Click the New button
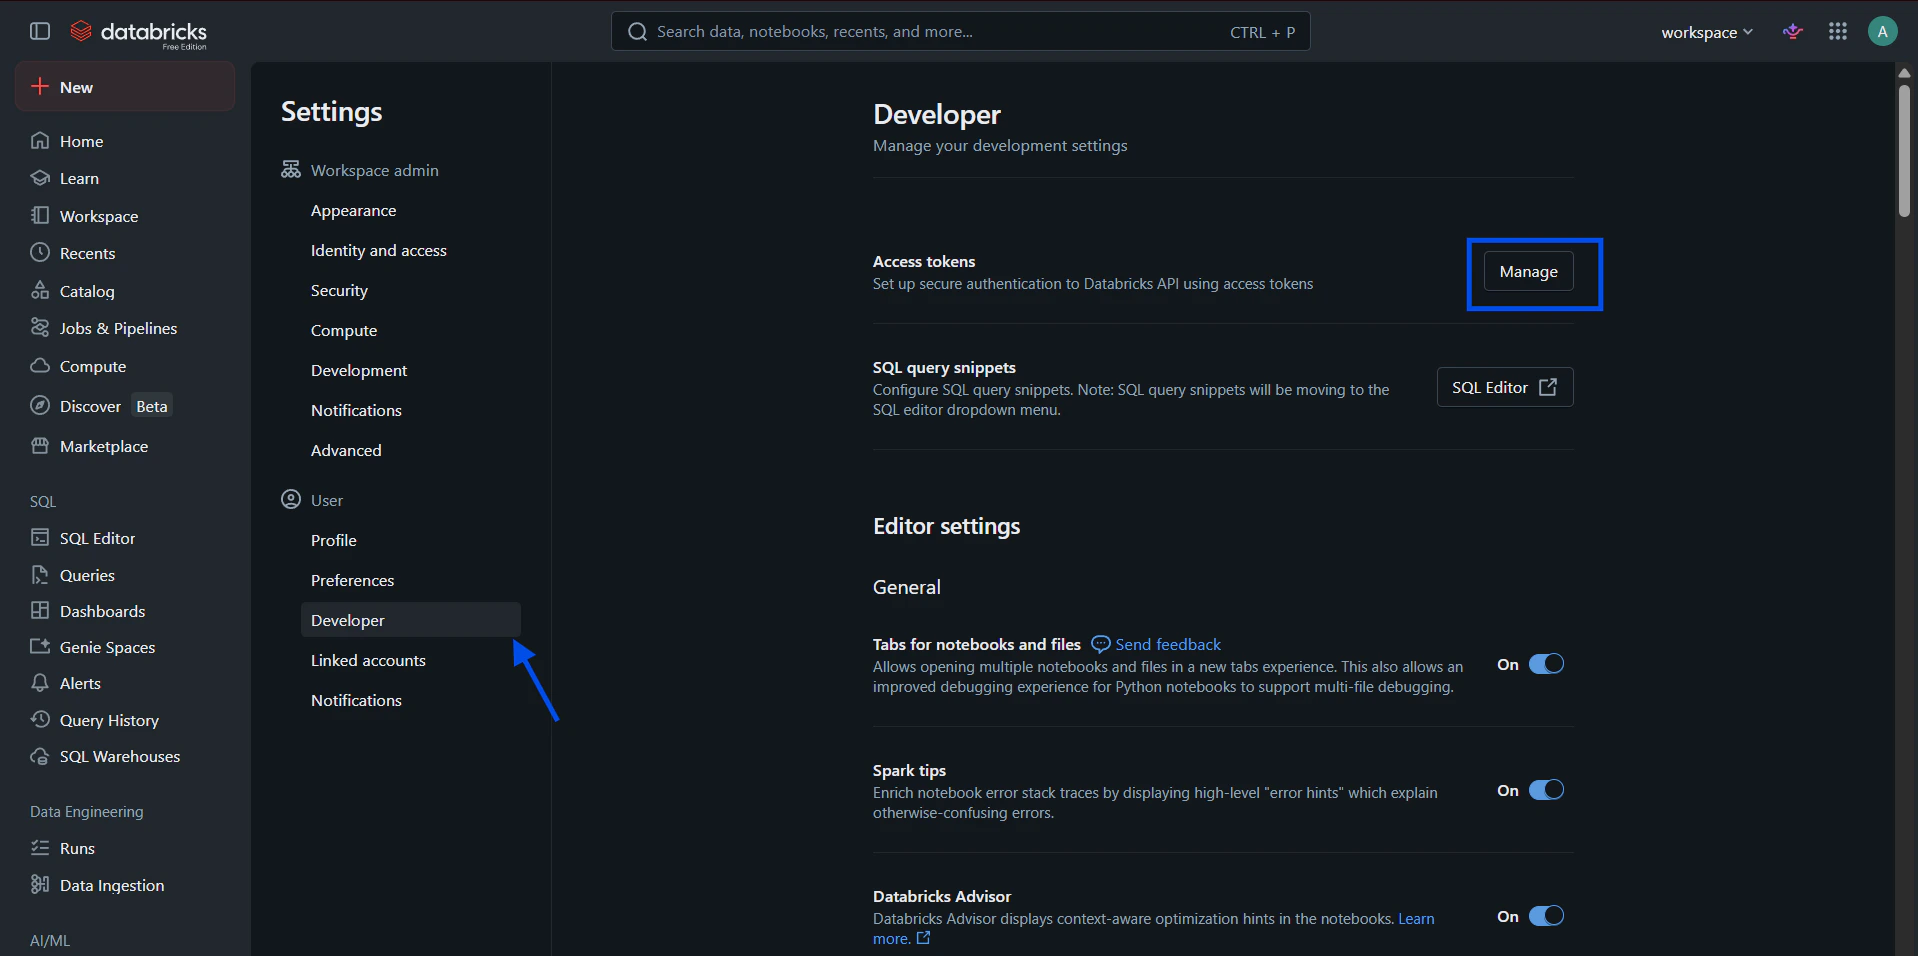Image resolution: width=1918 pixels, height=956 pixels. [125, 87]
